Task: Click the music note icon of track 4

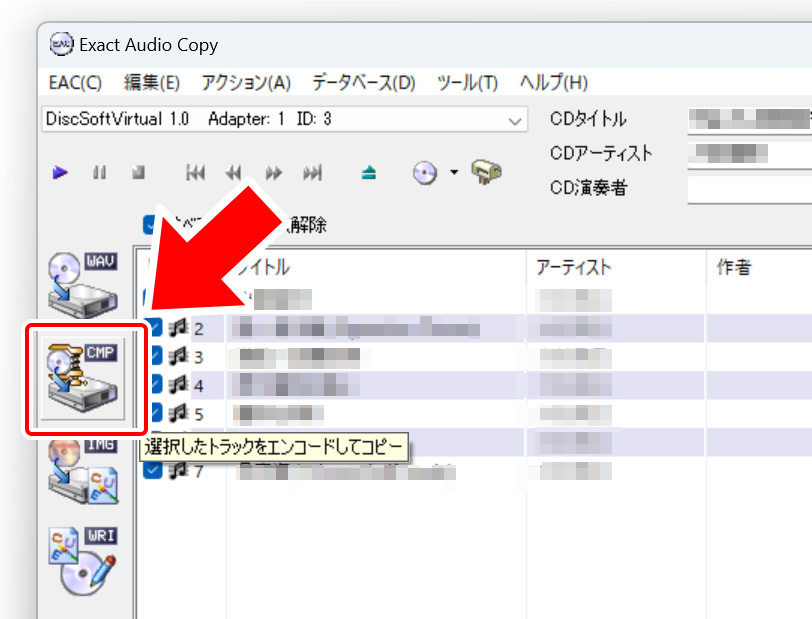Action: click(x=178, y=385)
